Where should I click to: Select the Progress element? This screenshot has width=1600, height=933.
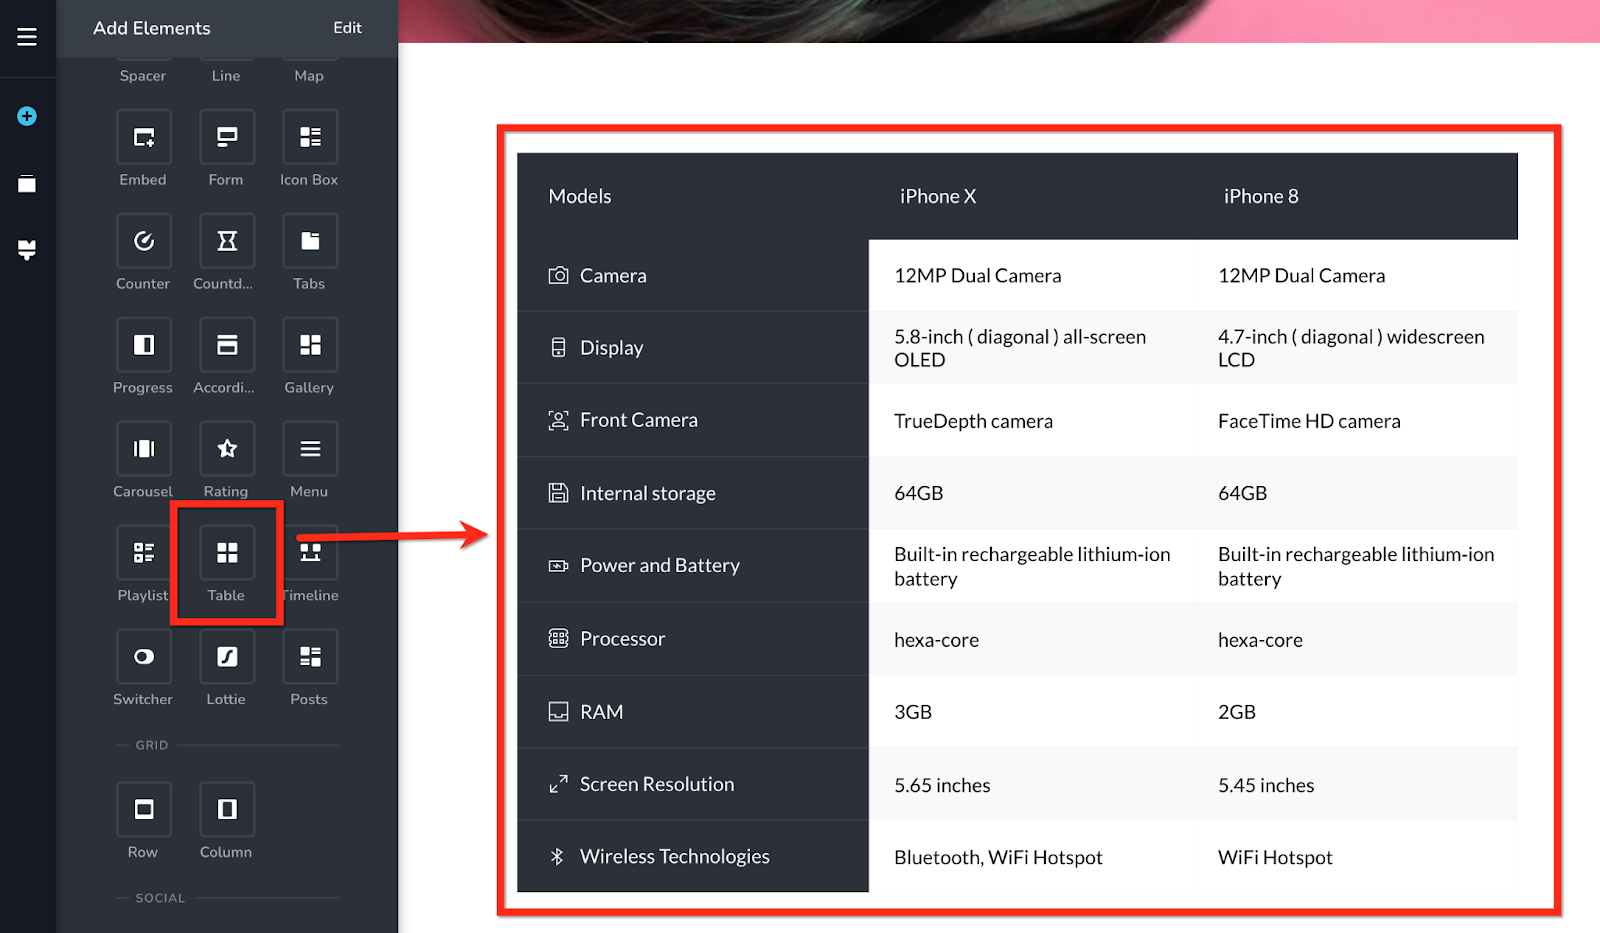pyautogui.click(x=144, y=345)
